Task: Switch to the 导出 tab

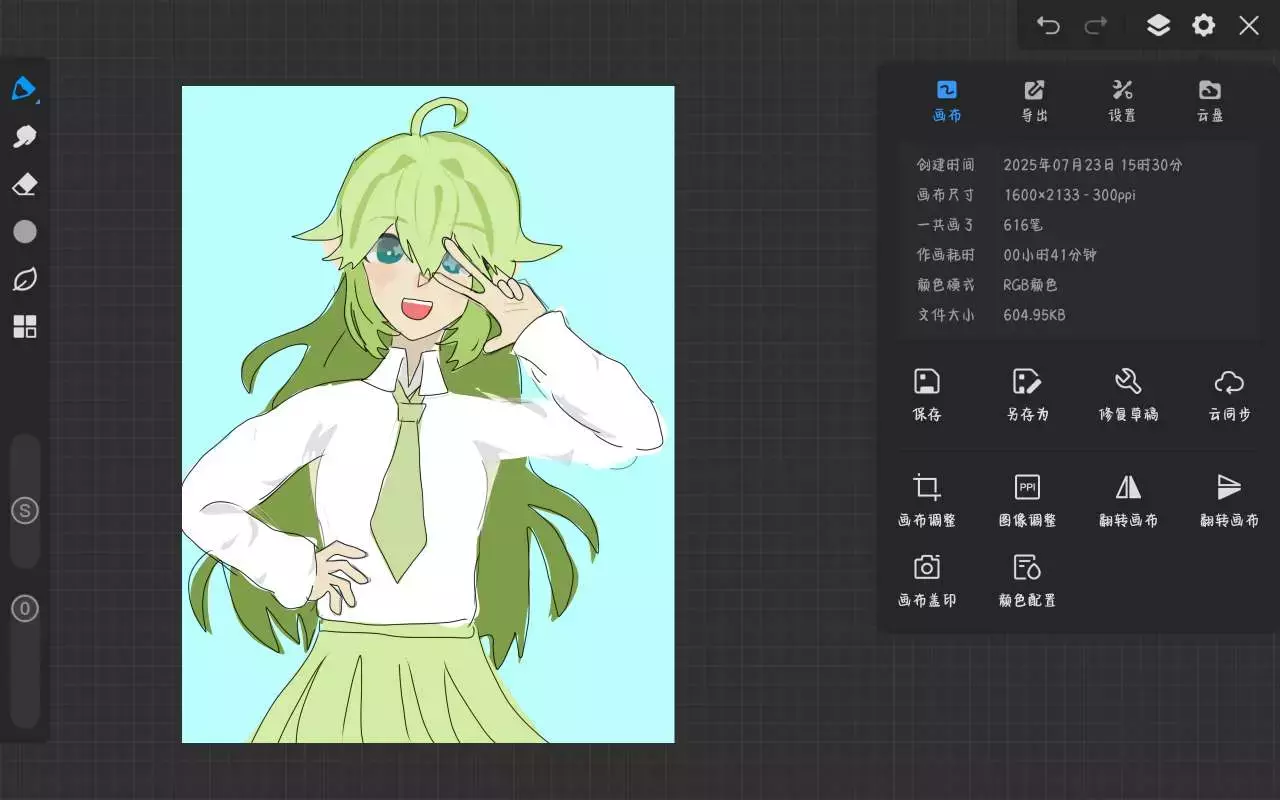Action: [1034, 101]
